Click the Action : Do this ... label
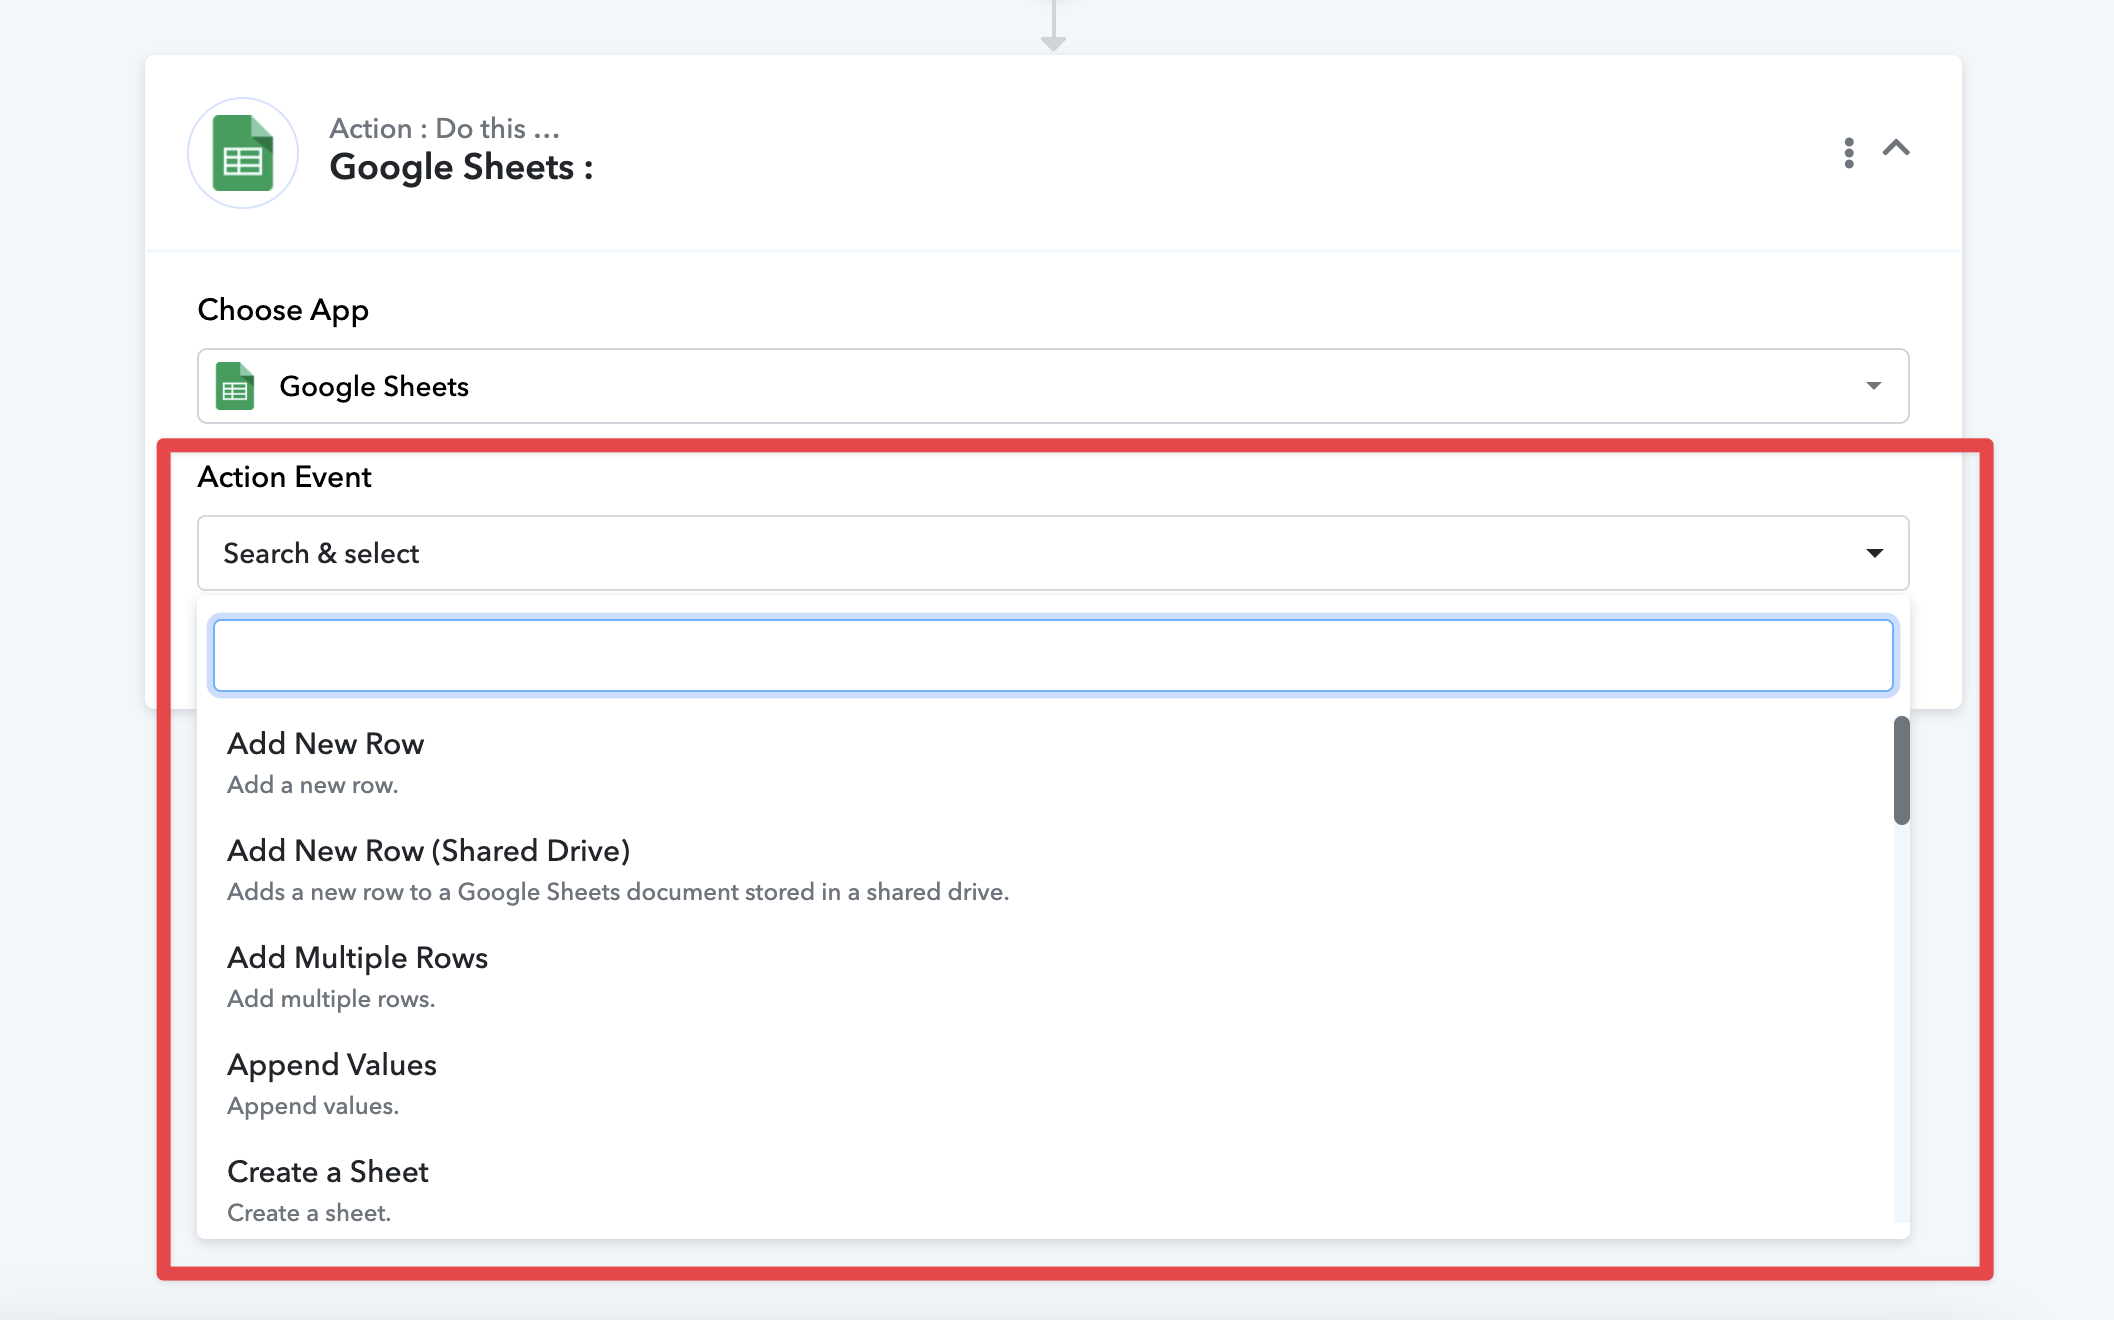The height and width of the screenshot is (1320, 2114). click(x=444, y=129)
